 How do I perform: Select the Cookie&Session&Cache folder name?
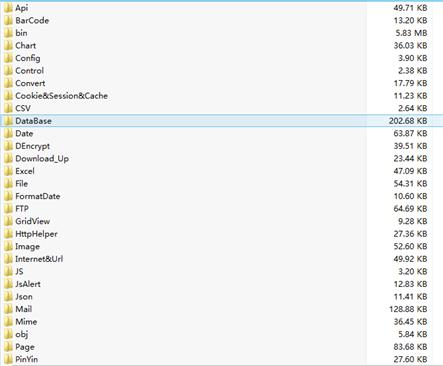[62, 96]
